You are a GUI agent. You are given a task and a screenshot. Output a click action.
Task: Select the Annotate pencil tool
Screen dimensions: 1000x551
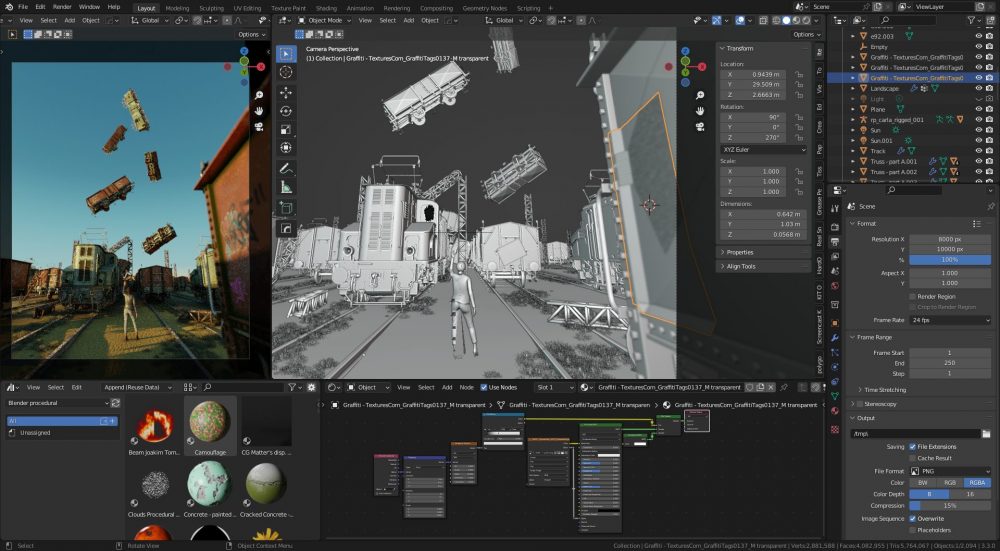tap(286, 169)
